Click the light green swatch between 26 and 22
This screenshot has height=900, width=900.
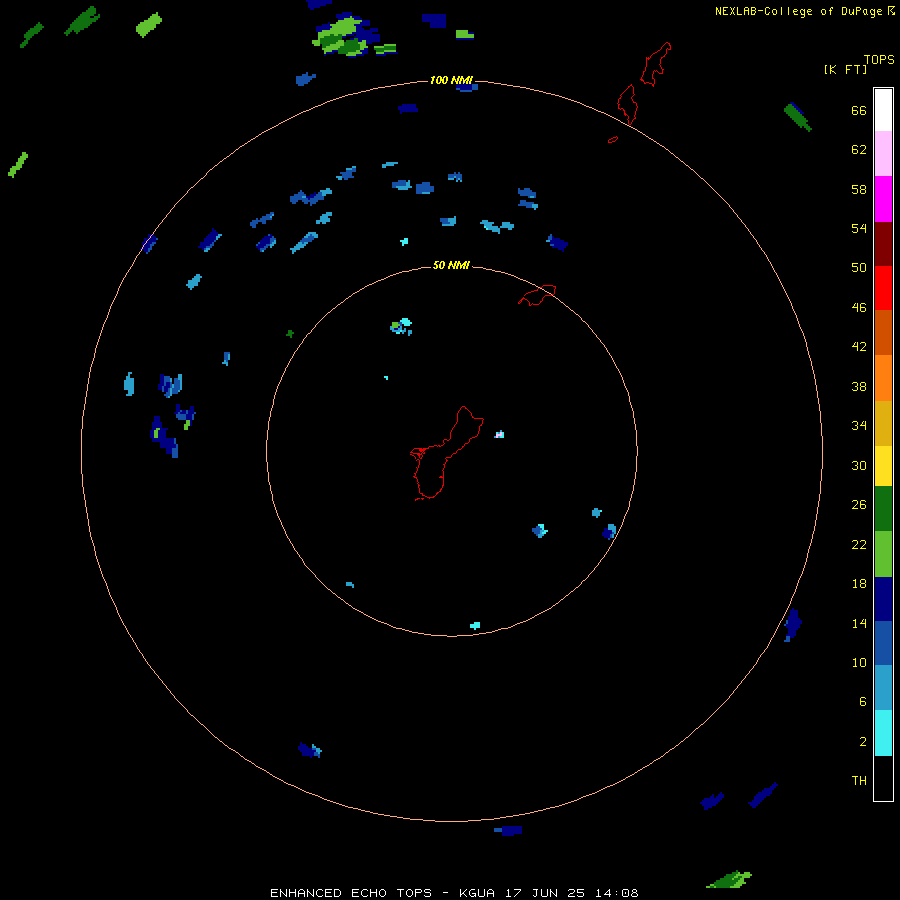click(883, 554)
